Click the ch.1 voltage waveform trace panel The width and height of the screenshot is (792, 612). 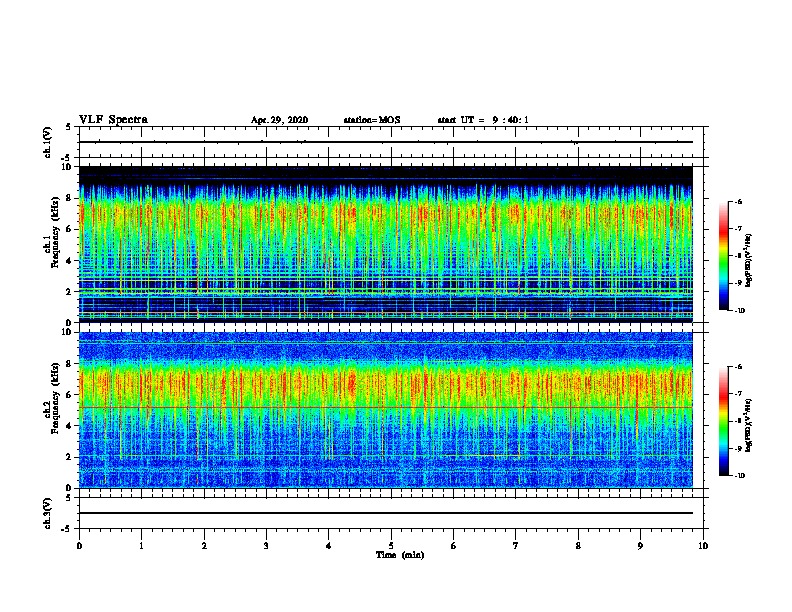pyautogui.click(x=391, y=142)
